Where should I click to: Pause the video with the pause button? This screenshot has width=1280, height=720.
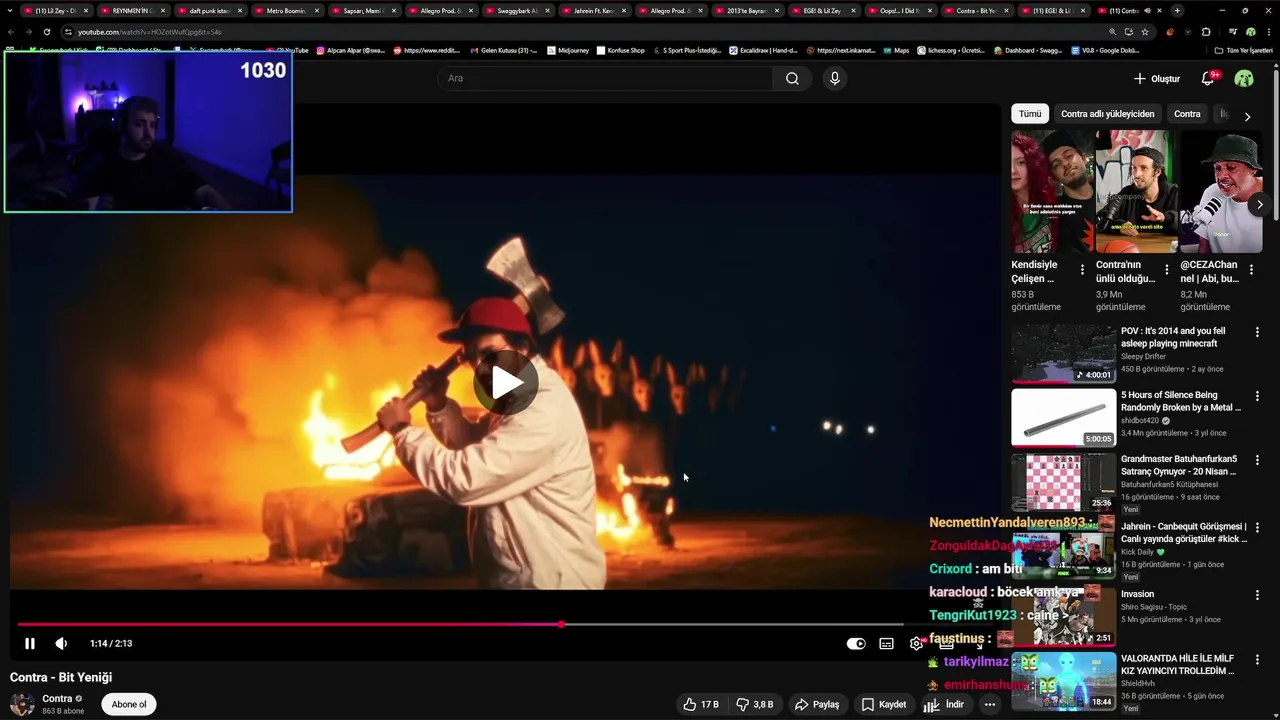tap(29, 644)
